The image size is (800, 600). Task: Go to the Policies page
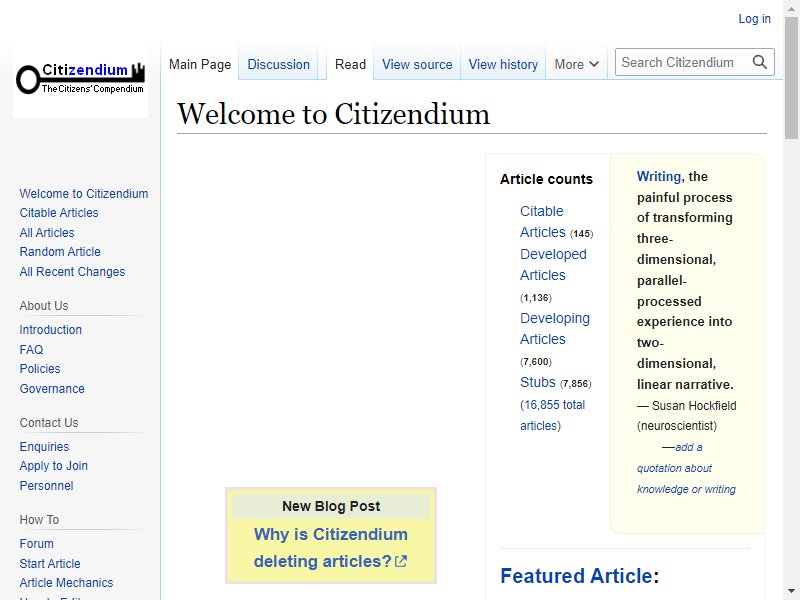pyautogui.click(x=40, y=368)
